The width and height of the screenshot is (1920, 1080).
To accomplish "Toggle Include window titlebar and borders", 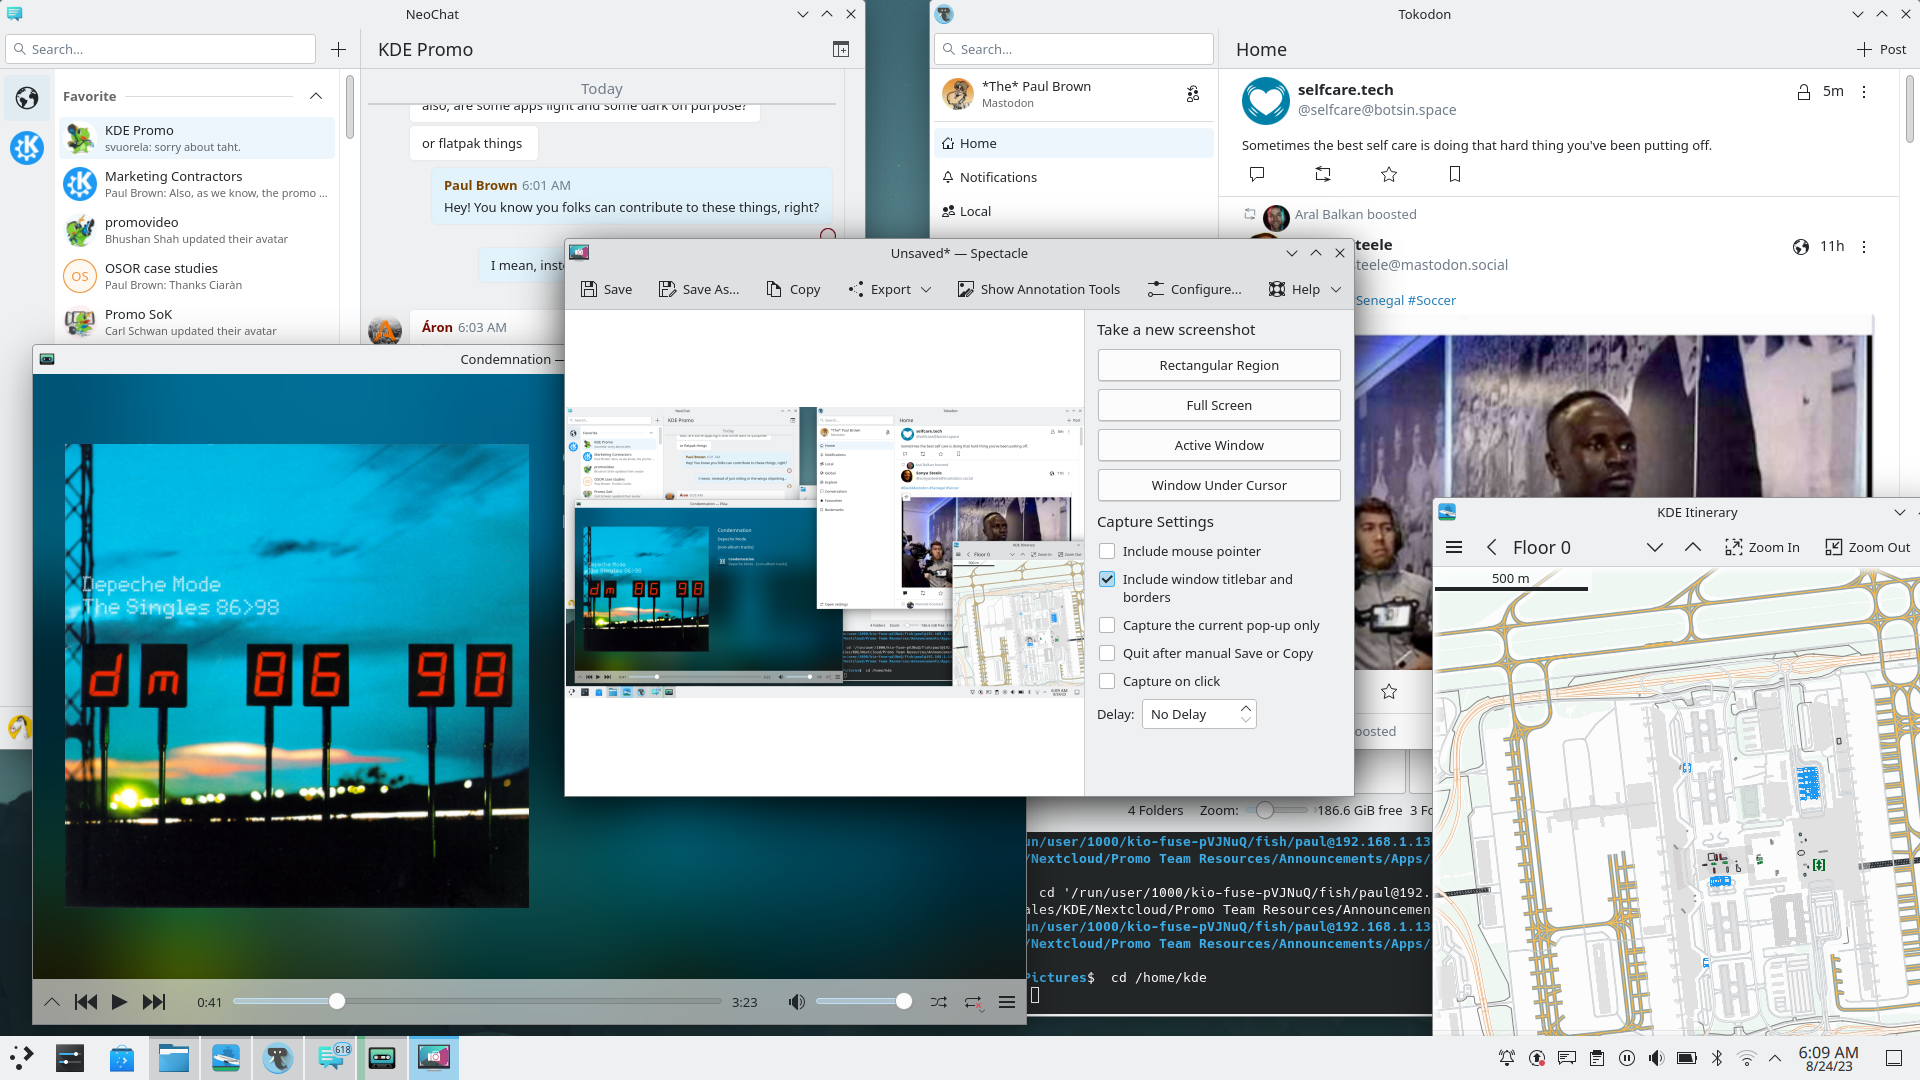I will click(x=1106, y=579).
